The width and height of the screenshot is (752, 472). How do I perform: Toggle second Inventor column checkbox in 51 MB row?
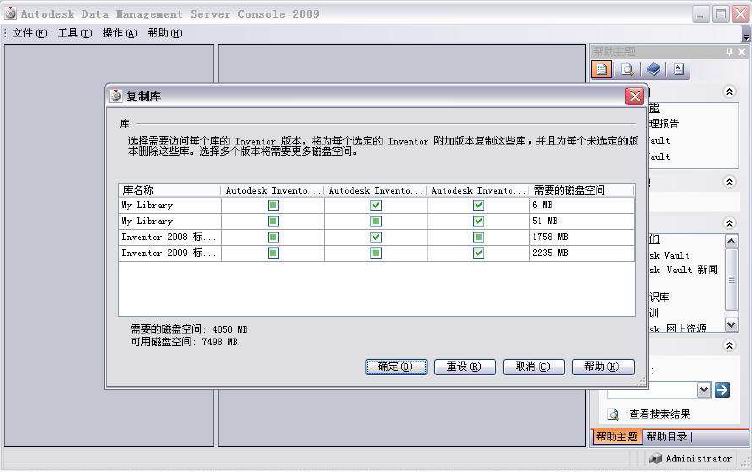(x=376, y=221)
